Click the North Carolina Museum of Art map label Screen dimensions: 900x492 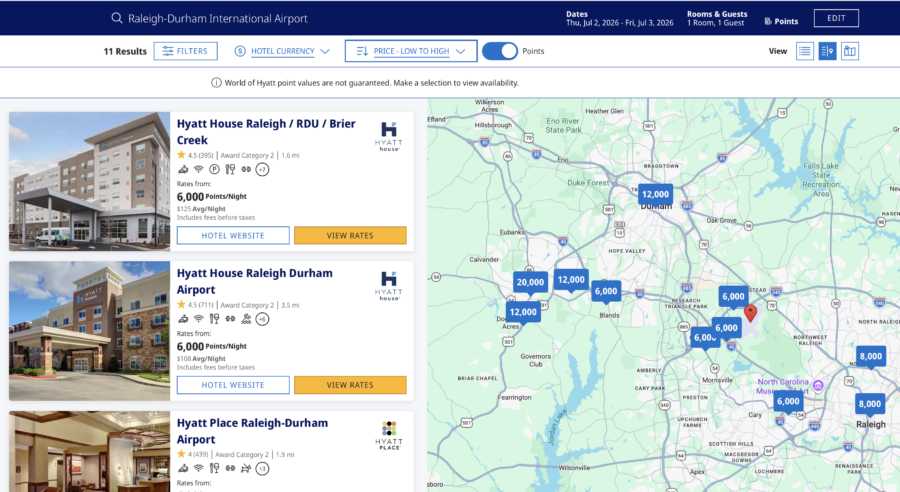[783, 386]
